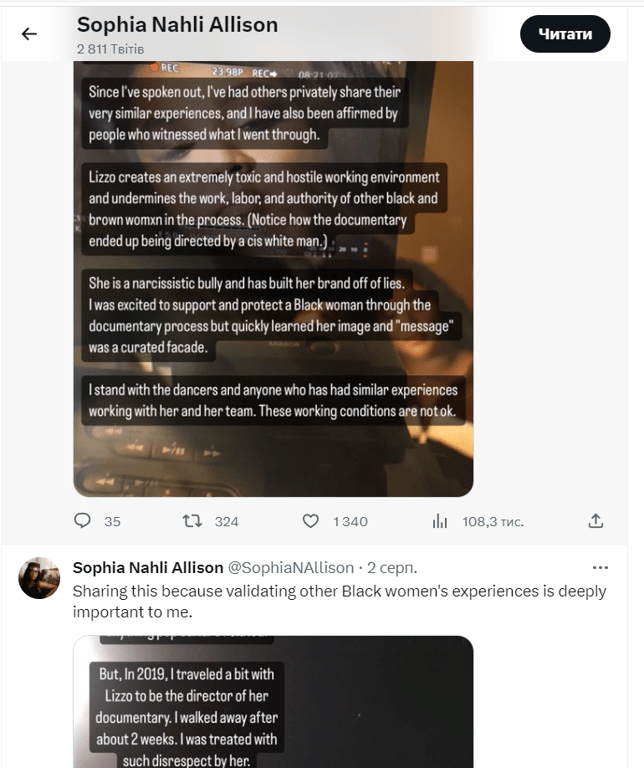644x768 pixels.
Task: Click the 1 340 likes count
Action: coord(350,521)
